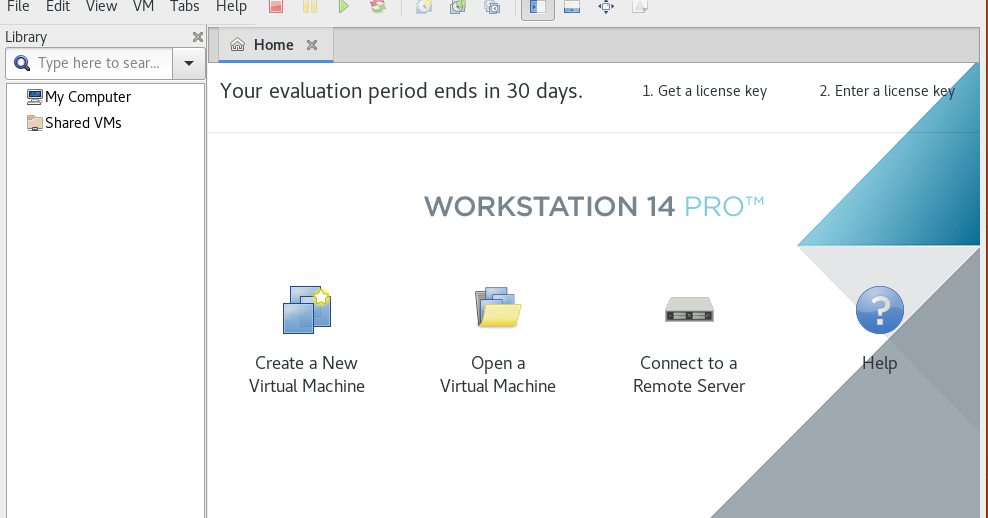Screen dimensions: 988x518
Task: Click the Connect to a Remote Server icon
Action: [x=689, y=309]
